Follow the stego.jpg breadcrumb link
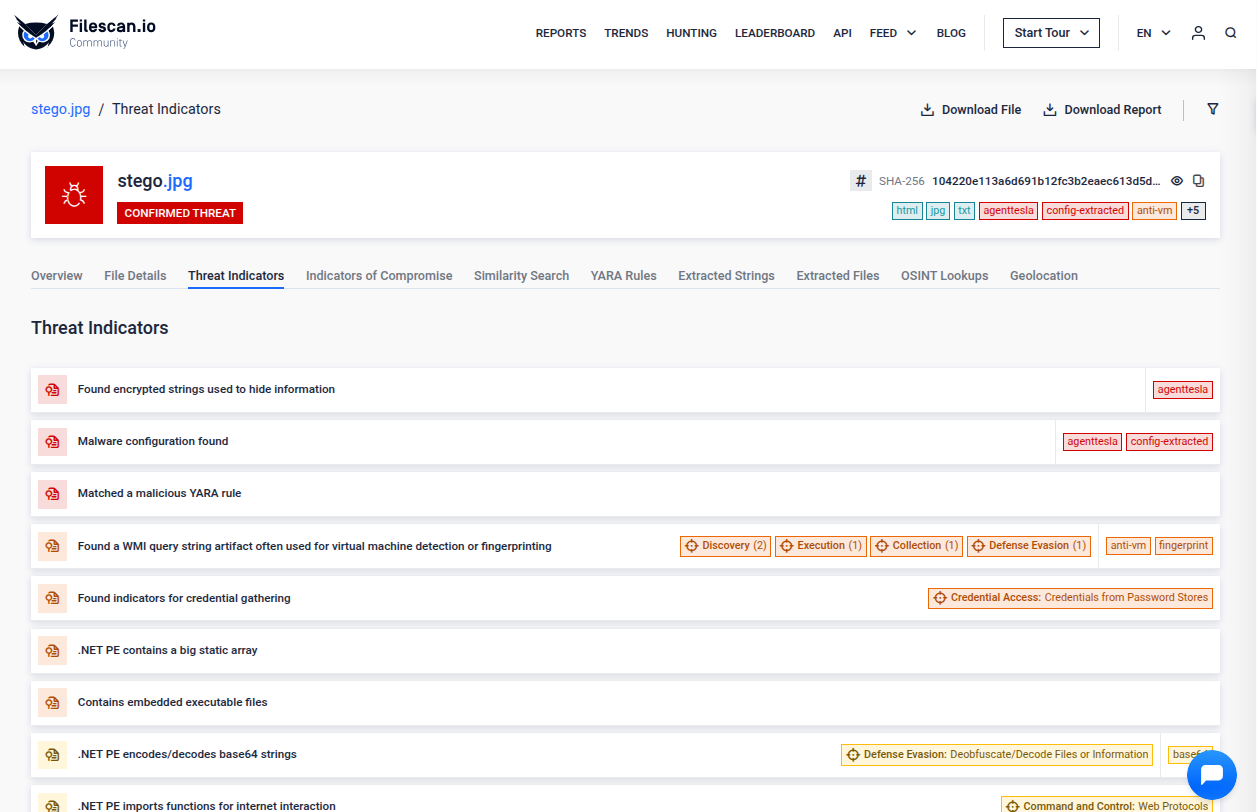Screen dimensions: 1257x812 [x=61, y=109]
